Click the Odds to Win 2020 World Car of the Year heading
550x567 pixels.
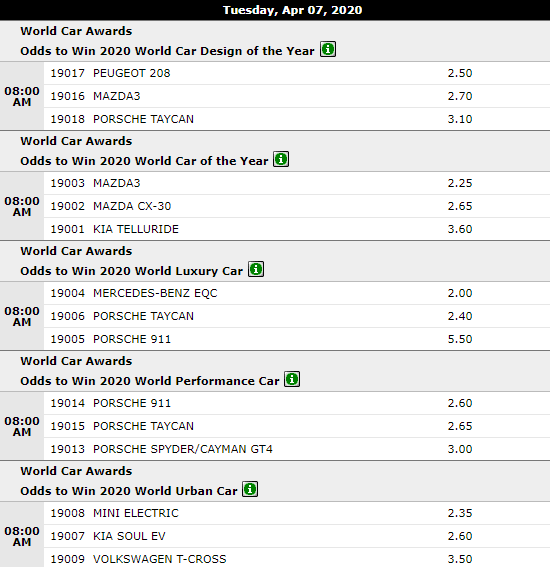tap(144, 161)
